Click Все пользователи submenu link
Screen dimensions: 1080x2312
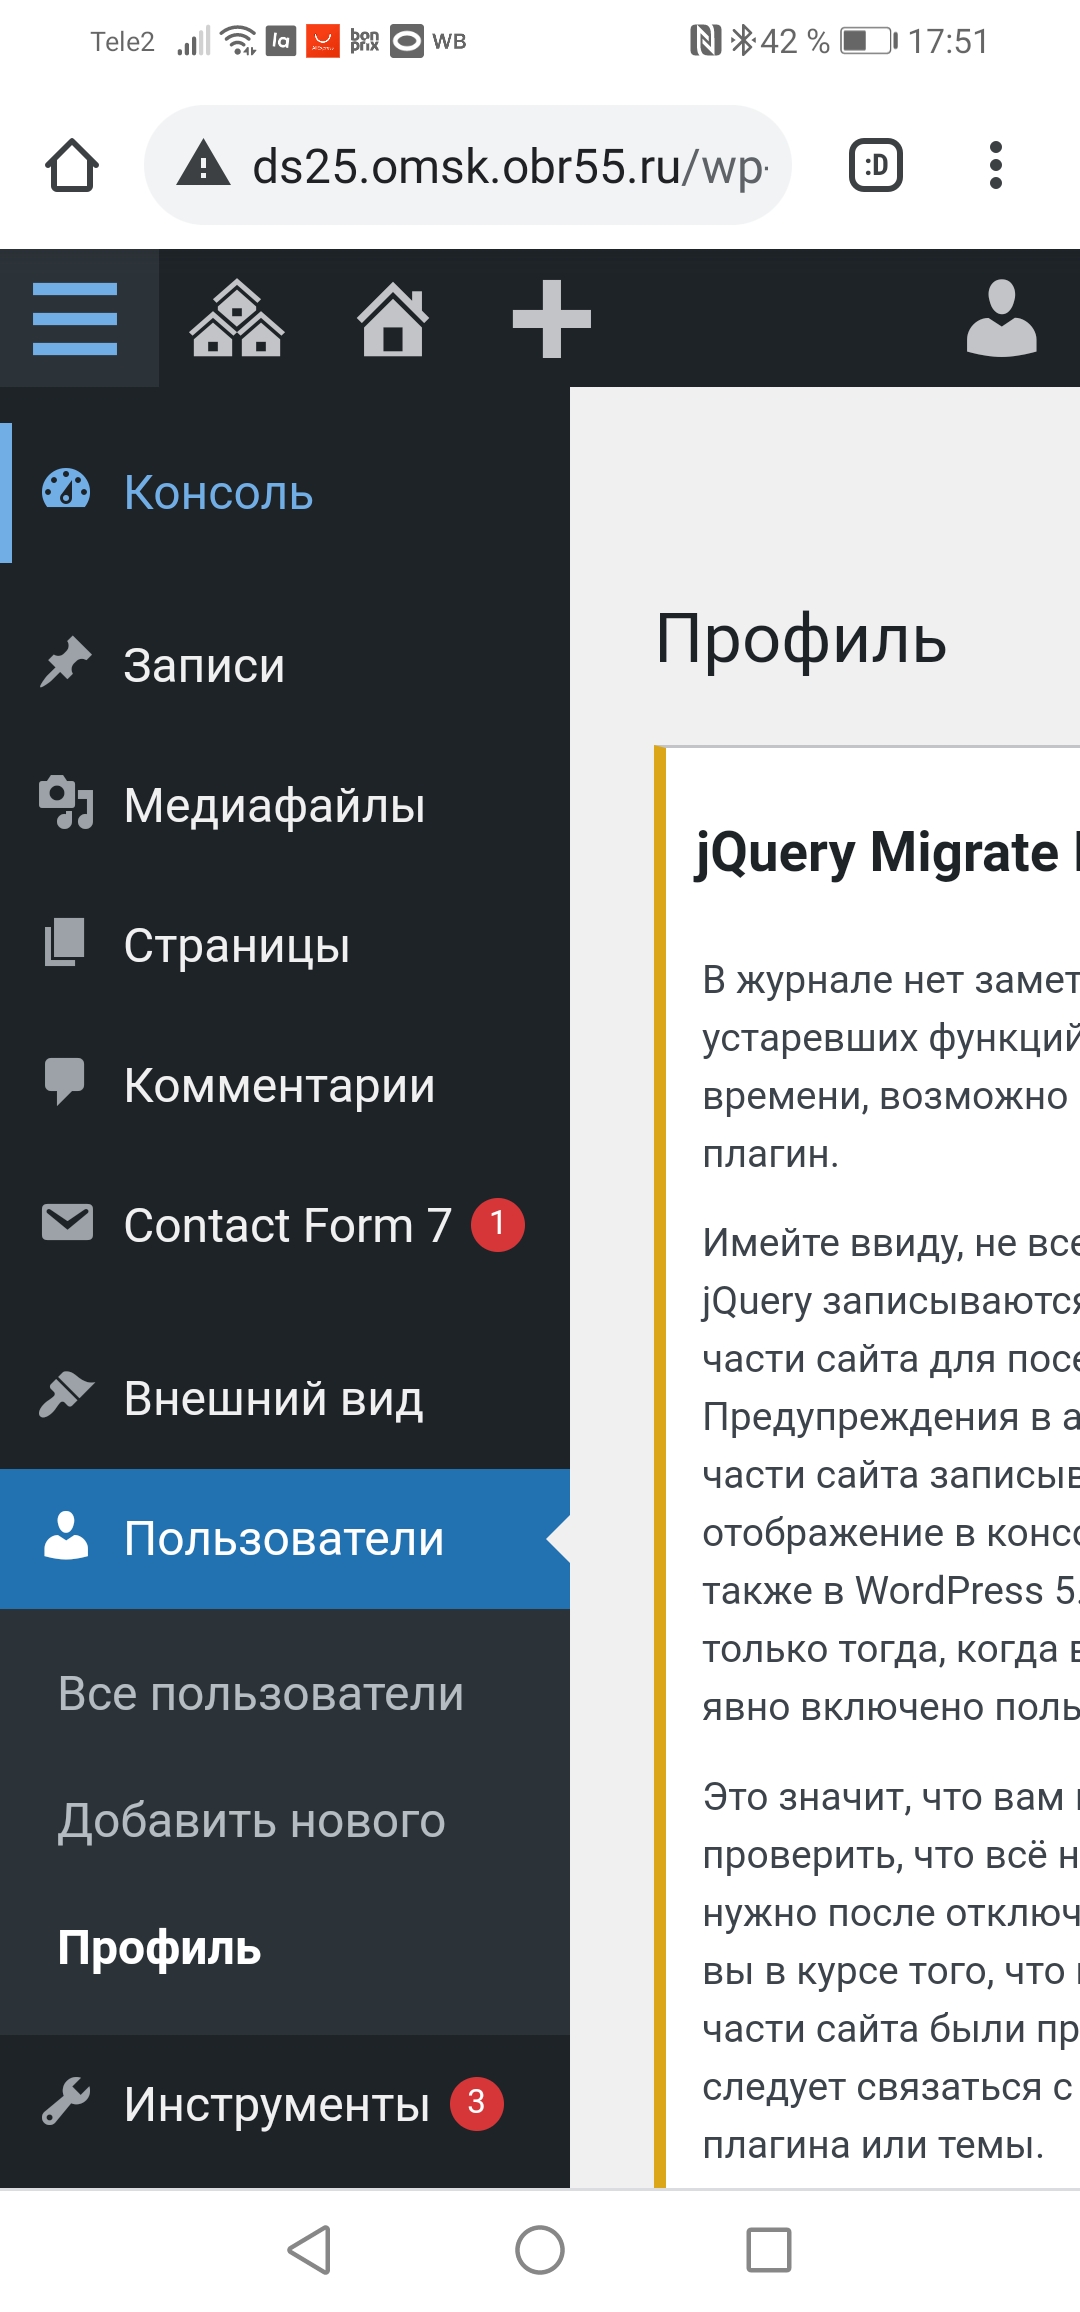click(261, 1694)
